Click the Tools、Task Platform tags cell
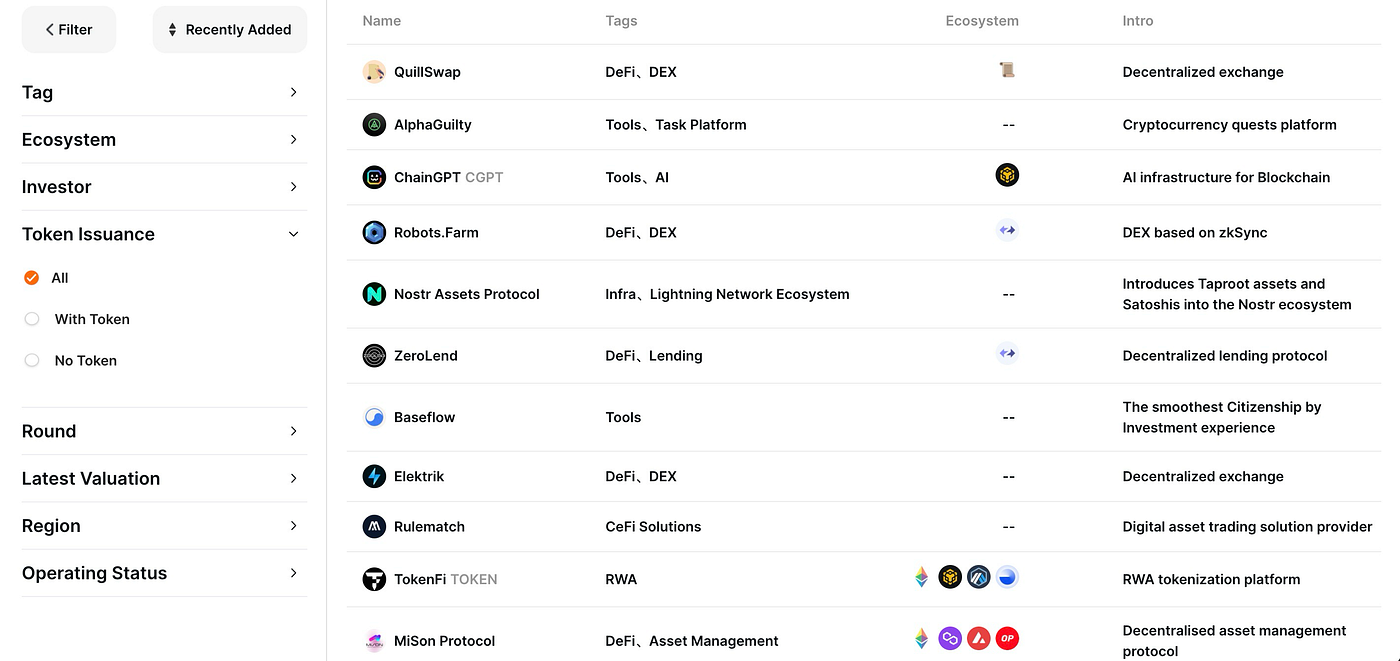1400x661 pixels. (x=676, y=125)
